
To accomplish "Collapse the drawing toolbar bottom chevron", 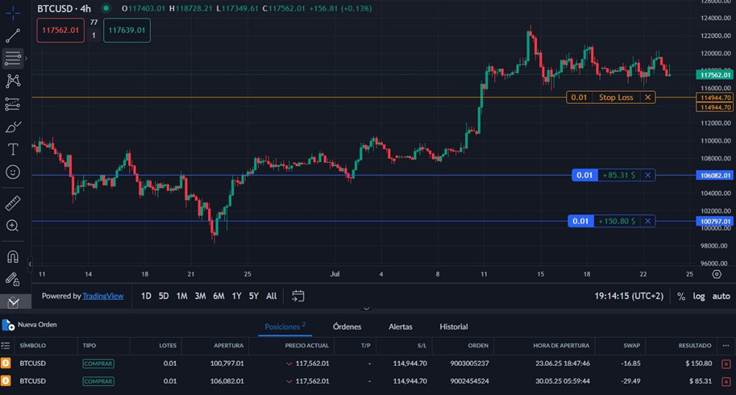I will tap(14, 302).
